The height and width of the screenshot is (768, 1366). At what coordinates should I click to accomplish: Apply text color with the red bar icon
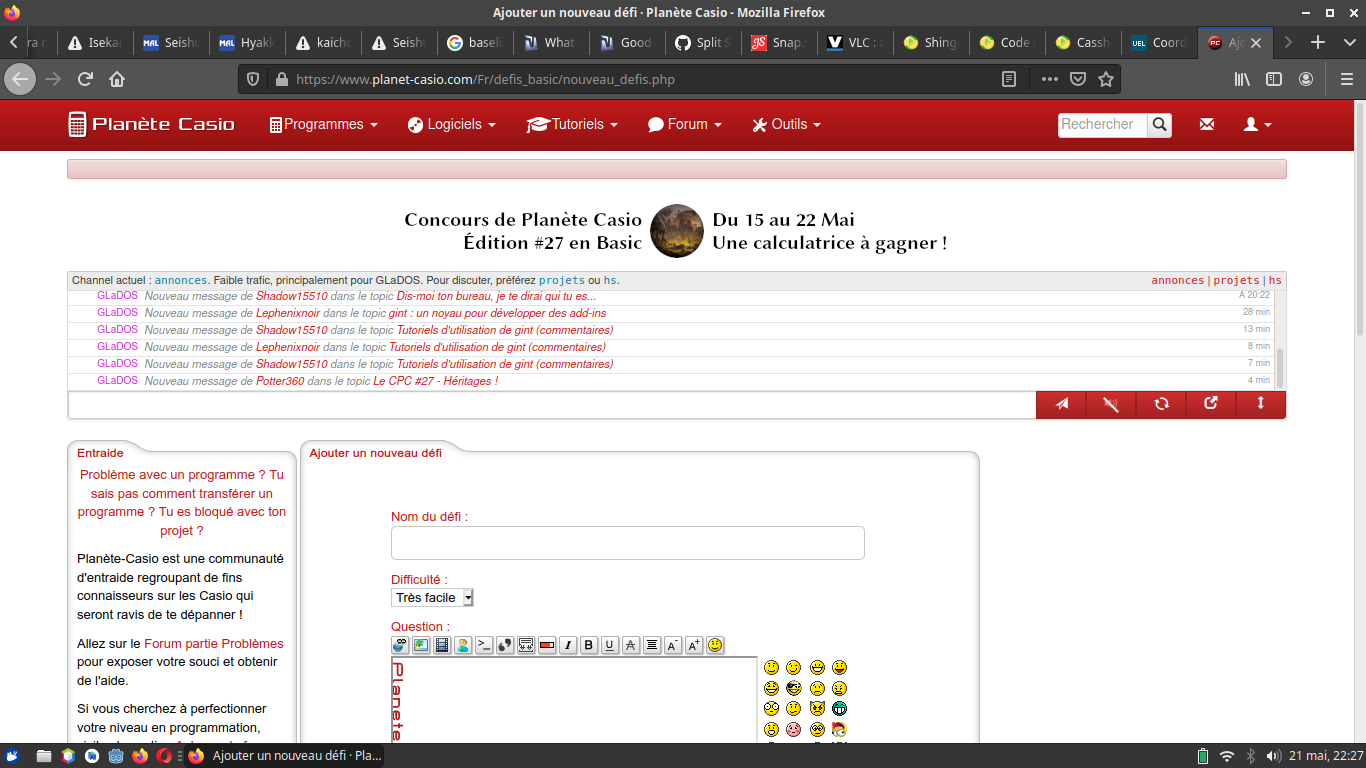547,645
